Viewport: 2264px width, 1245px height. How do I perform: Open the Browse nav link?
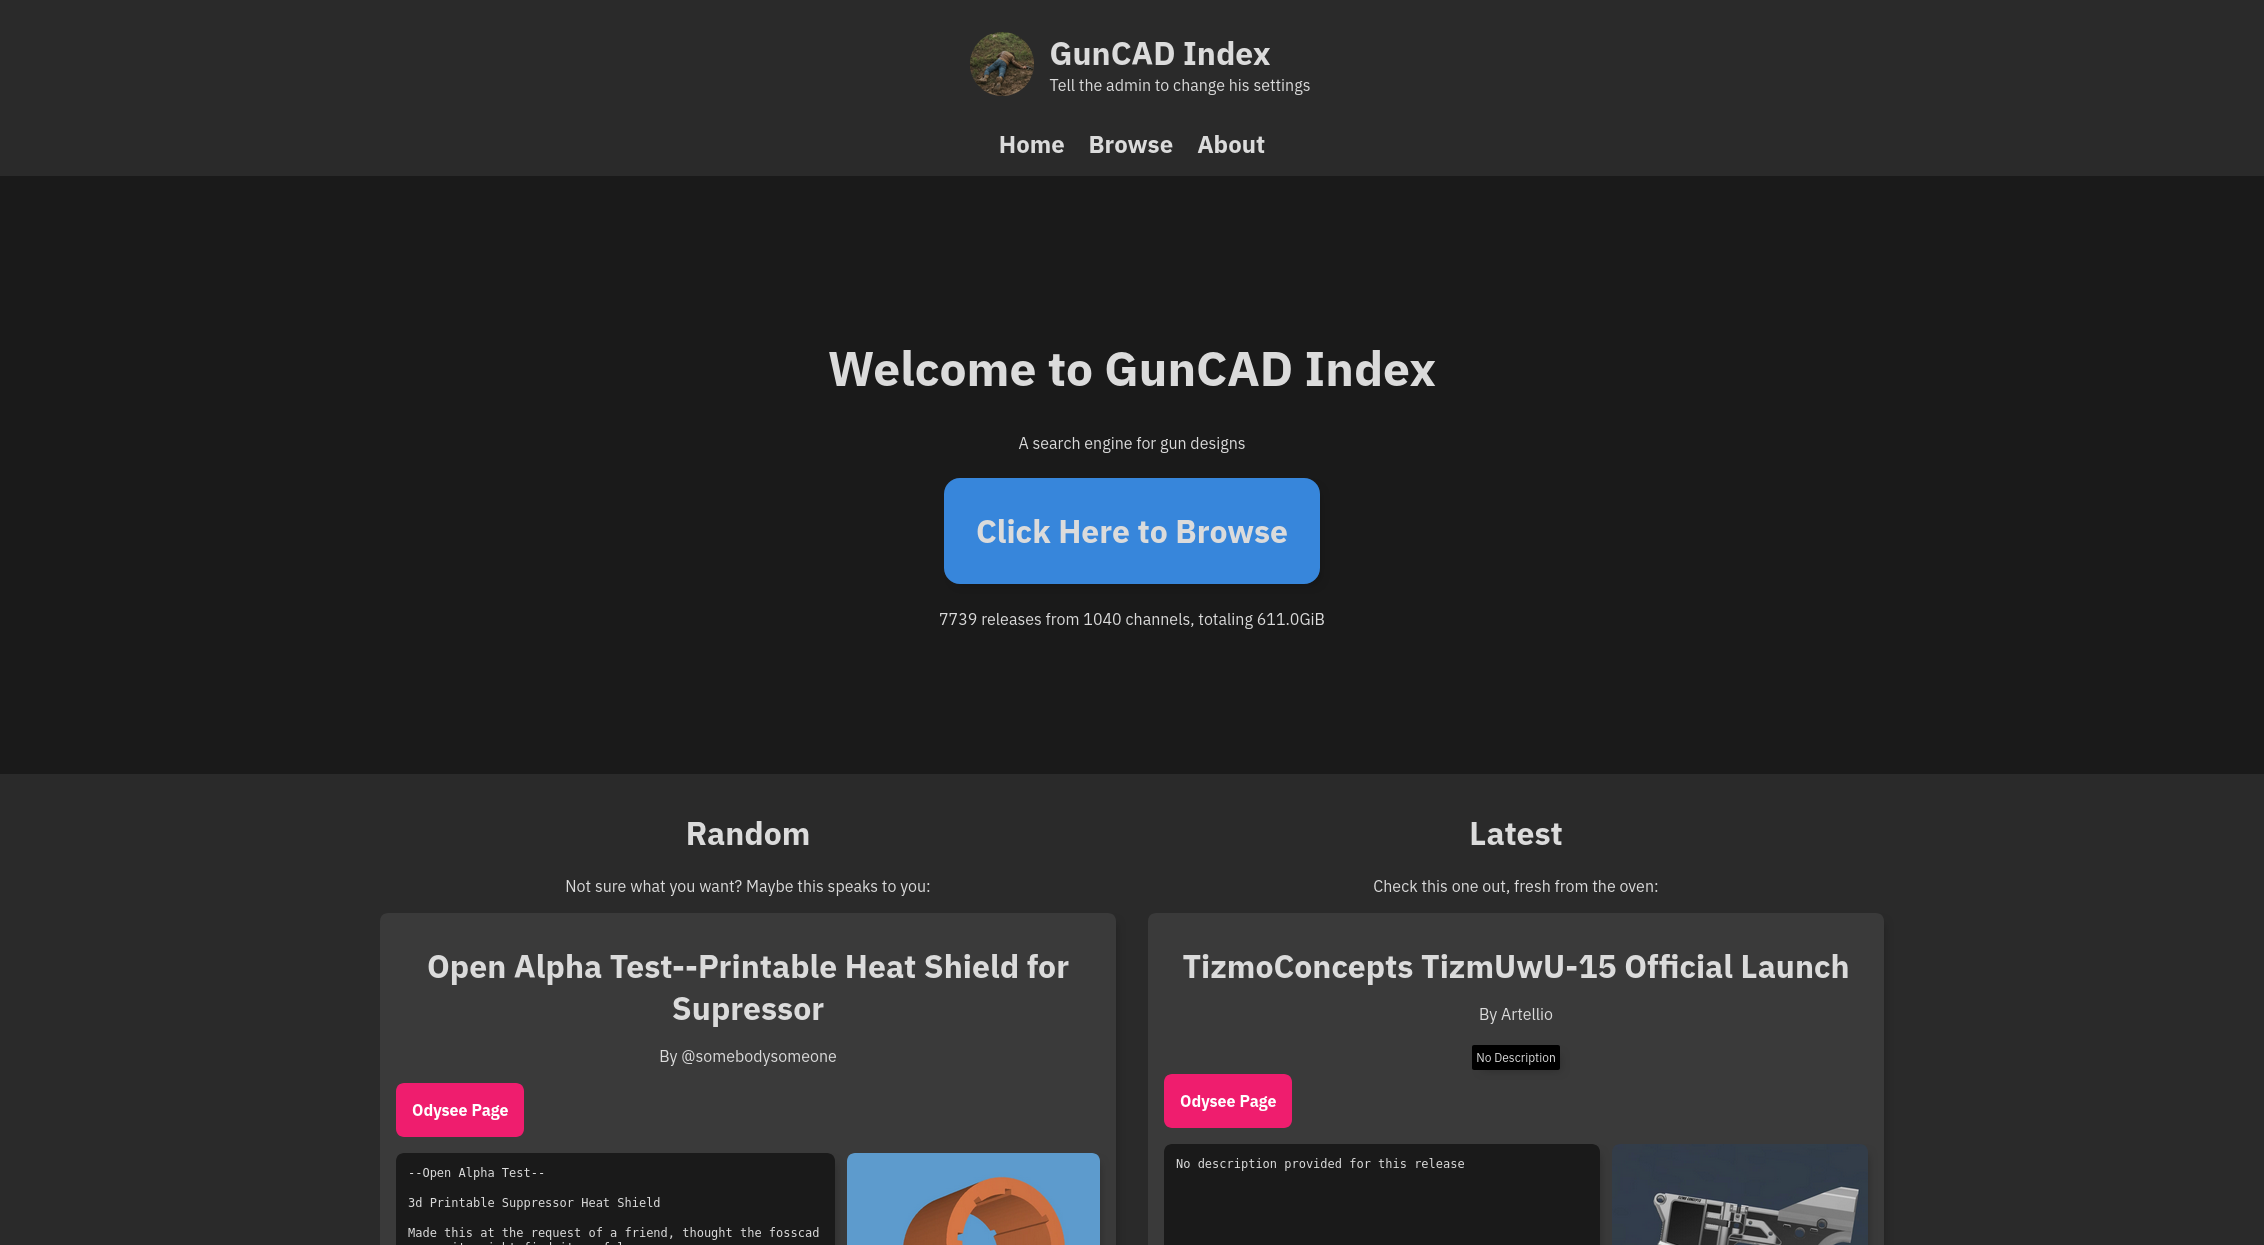click(x=1130, y=145)
